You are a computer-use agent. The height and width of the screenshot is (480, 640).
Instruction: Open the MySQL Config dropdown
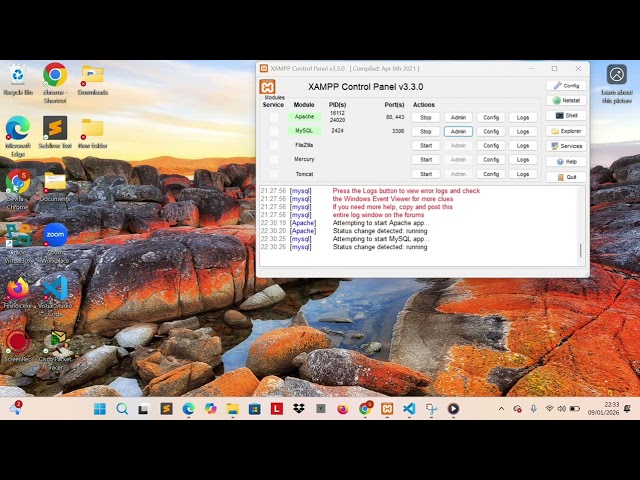490,131
